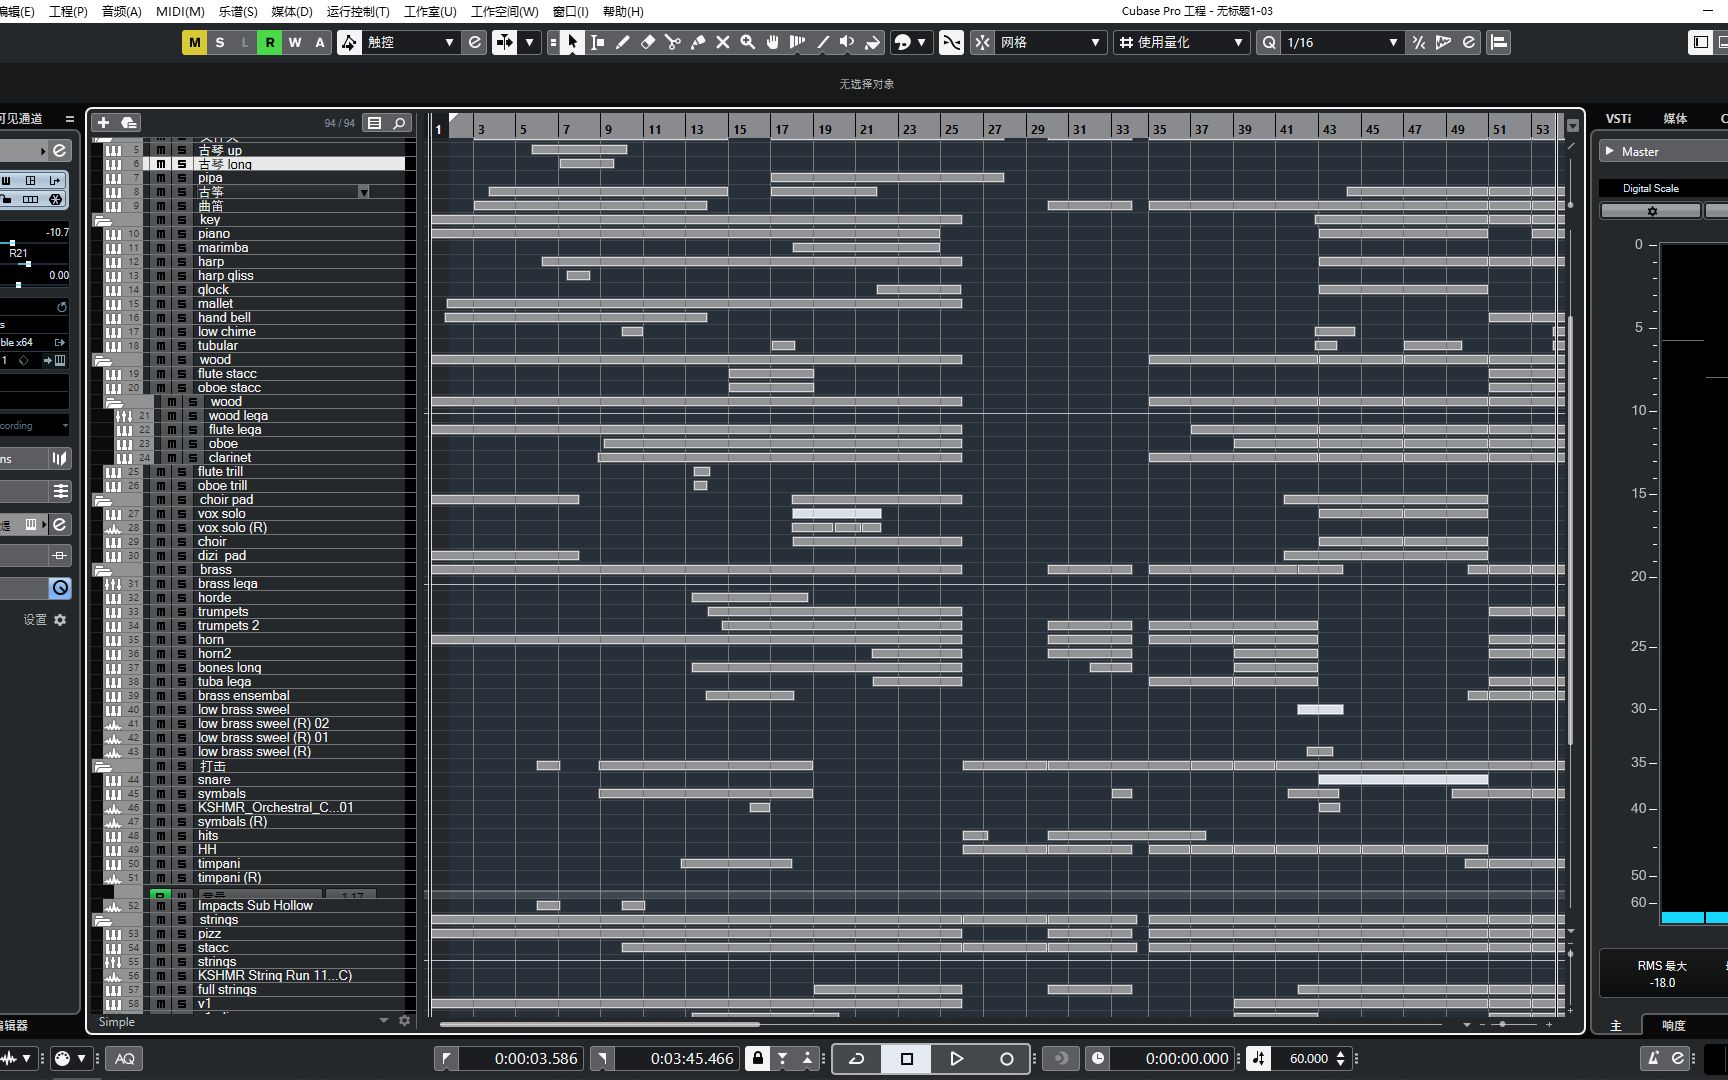The image size is (1728, 1080).
Task: Open the 网格 snap type dropdown
Action: point(1050,42)
